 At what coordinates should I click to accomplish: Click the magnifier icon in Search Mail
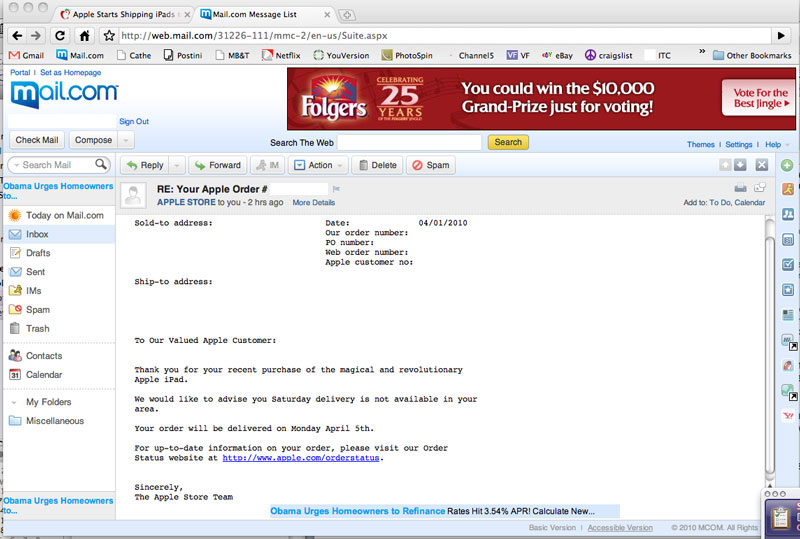[101, 164]
